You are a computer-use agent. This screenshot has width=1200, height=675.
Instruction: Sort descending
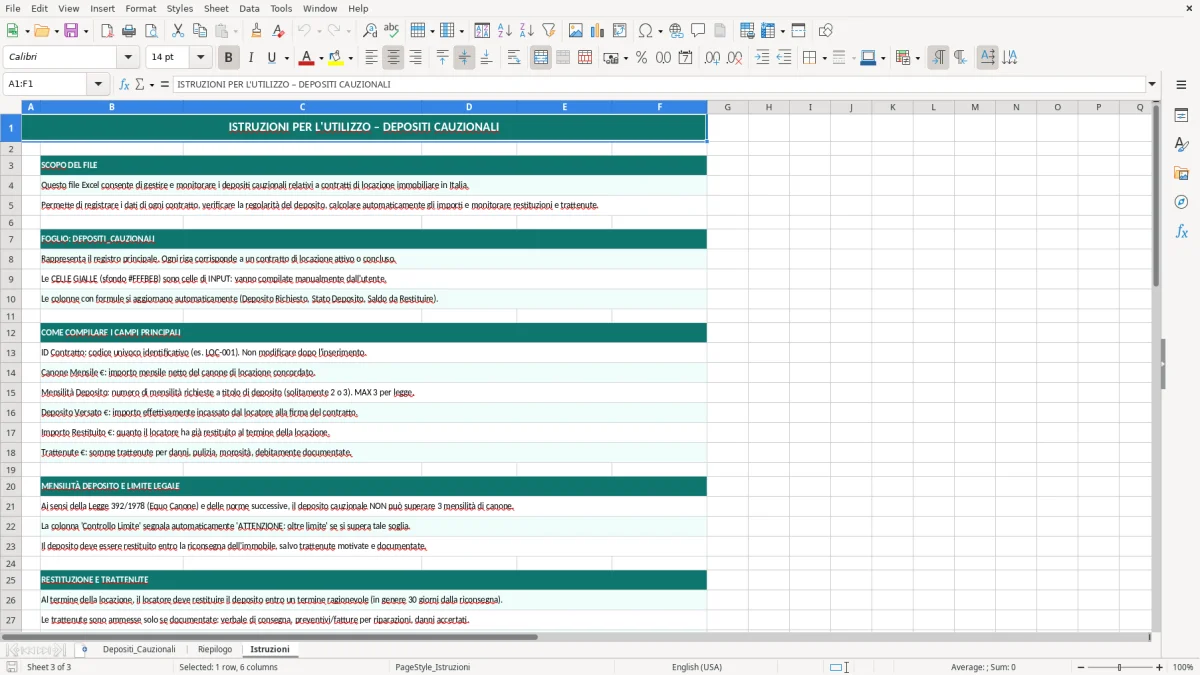coord(526,31)
